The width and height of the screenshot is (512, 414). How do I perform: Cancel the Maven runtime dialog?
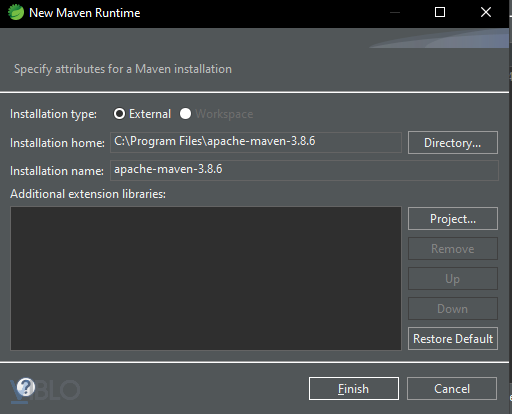[452, 389]
